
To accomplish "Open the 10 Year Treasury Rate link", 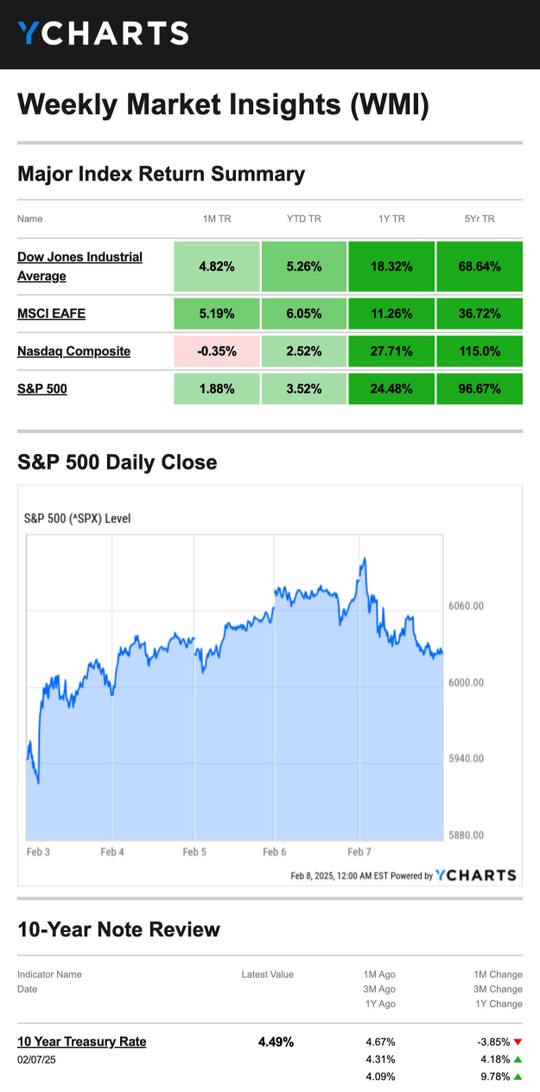I will click(82, 1042).
